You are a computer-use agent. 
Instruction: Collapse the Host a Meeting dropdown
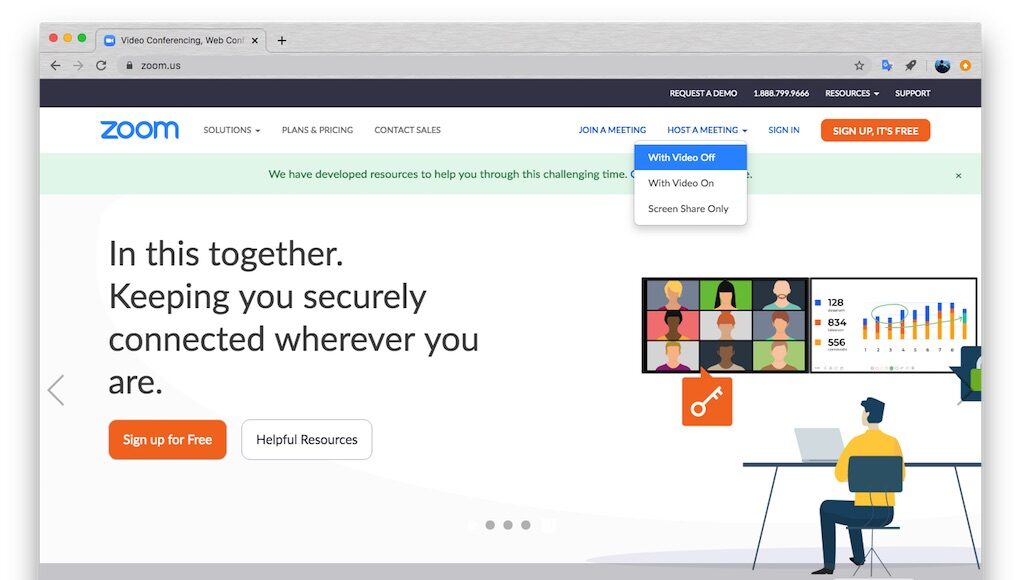(x=707, y=130)
